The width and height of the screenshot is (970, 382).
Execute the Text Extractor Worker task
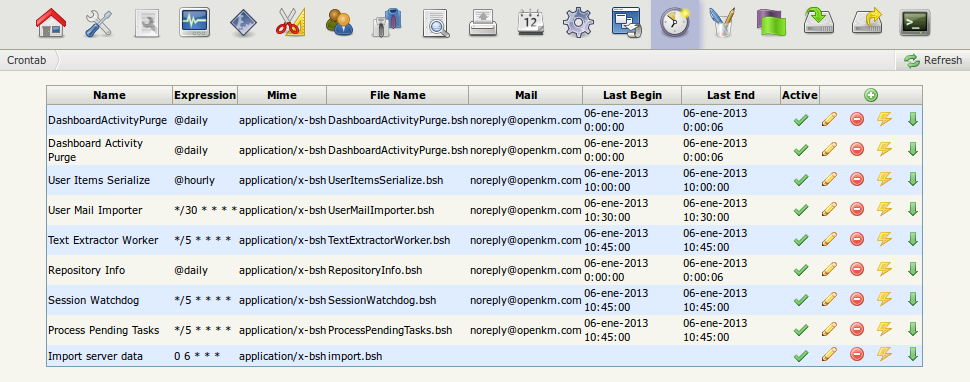pyautogui.click(x=885, y=239)
